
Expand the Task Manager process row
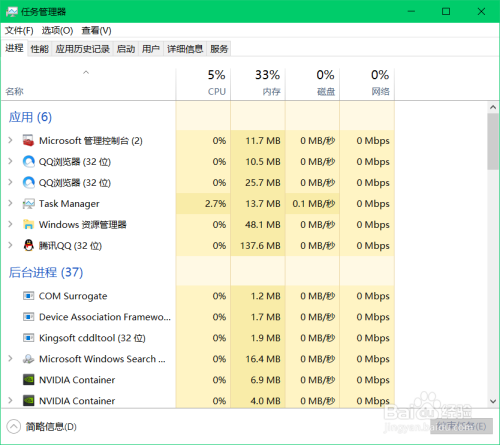[x=10, y=203]
